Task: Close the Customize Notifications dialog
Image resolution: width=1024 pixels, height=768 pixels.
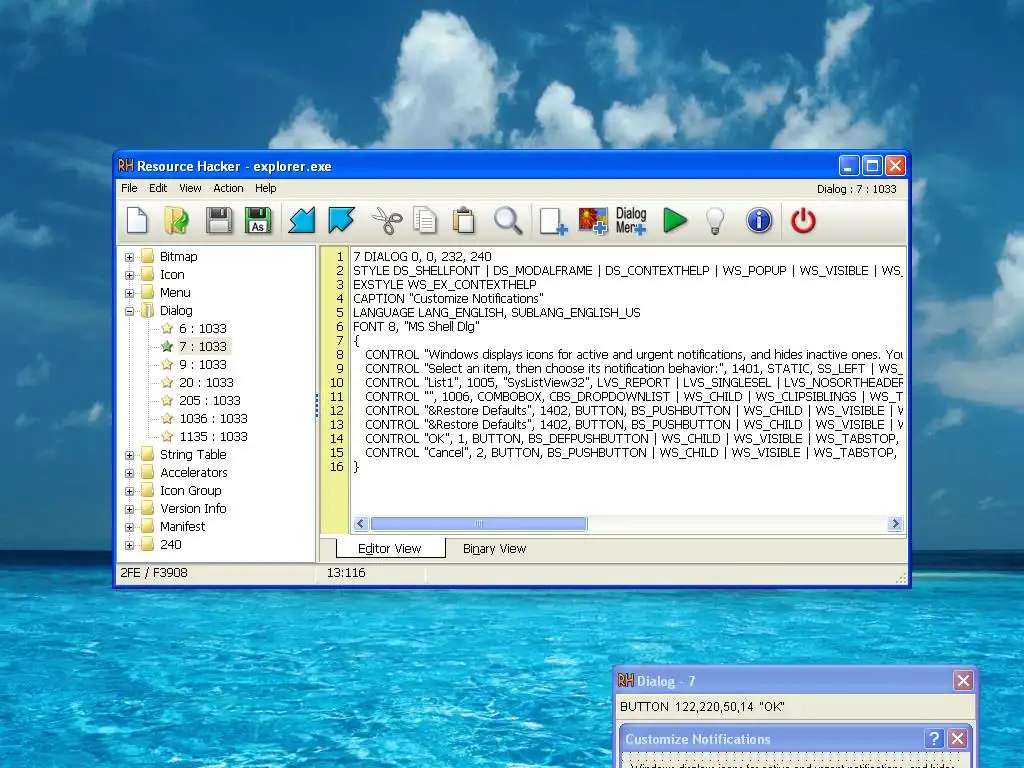Action: point(957,739)
